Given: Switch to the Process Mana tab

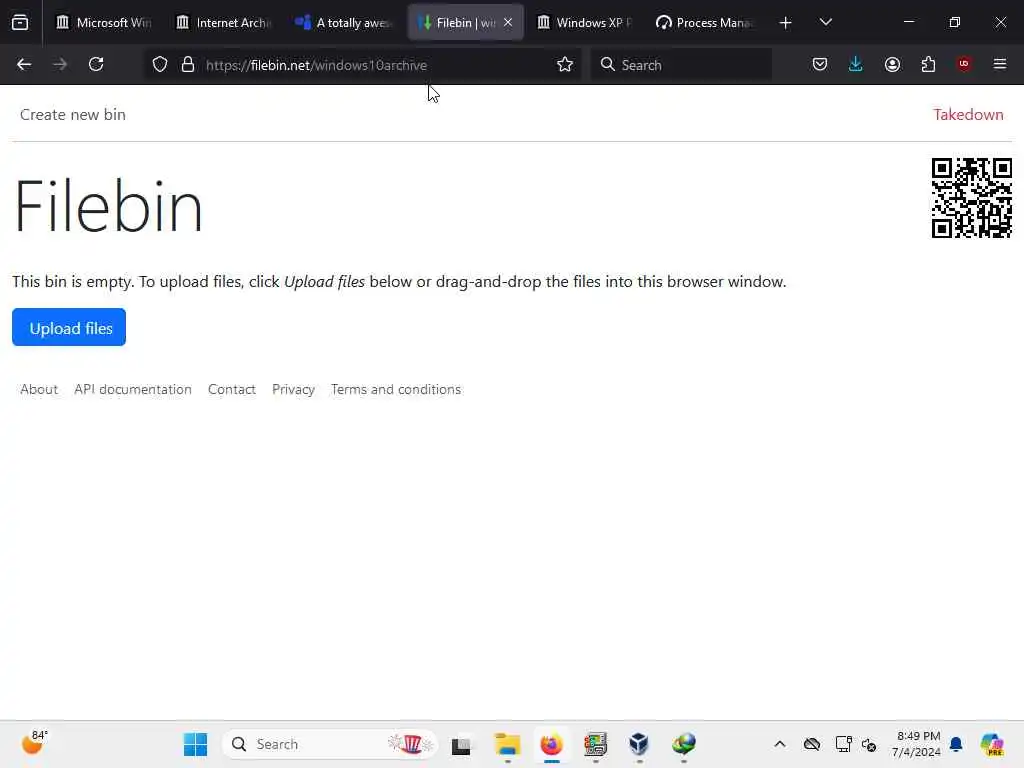Looking at the screenshot, I should click(x=704, y=23).
